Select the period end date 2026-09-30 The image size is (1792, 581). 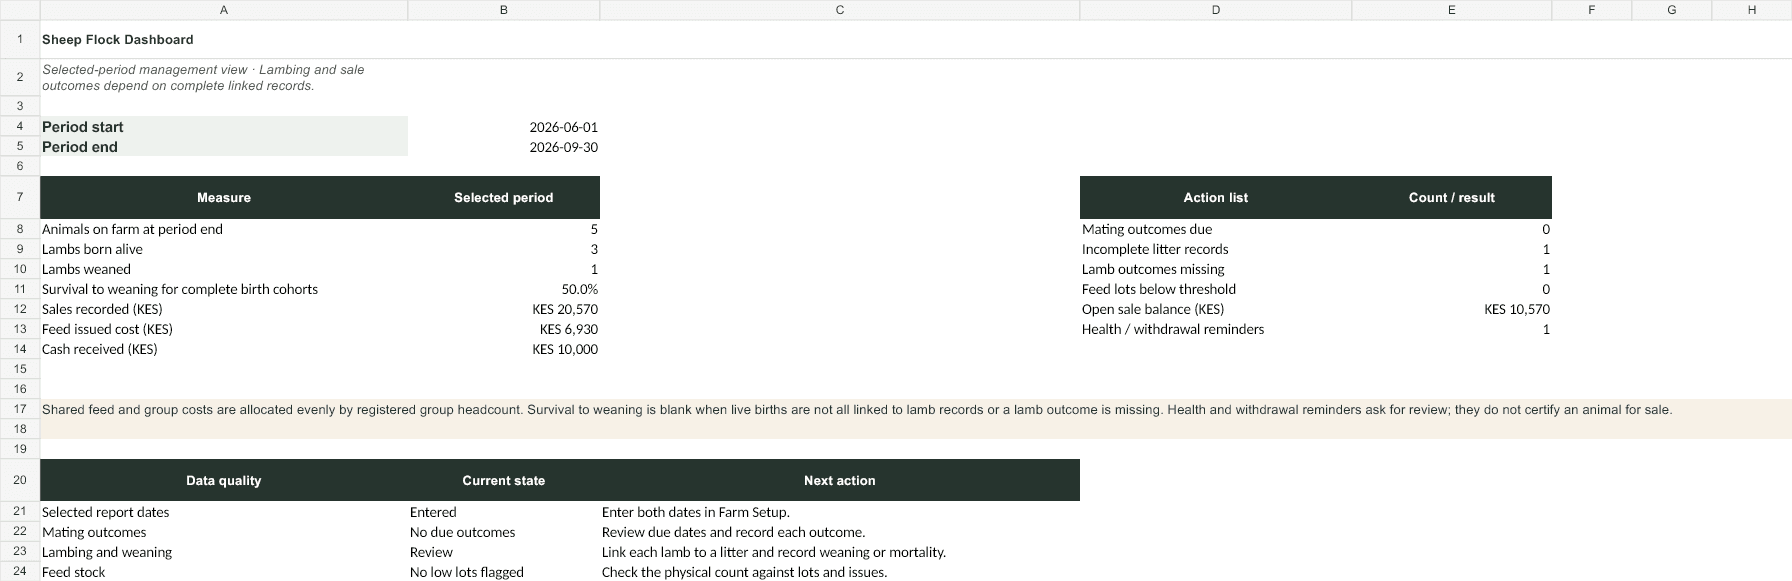pos(504,147)
